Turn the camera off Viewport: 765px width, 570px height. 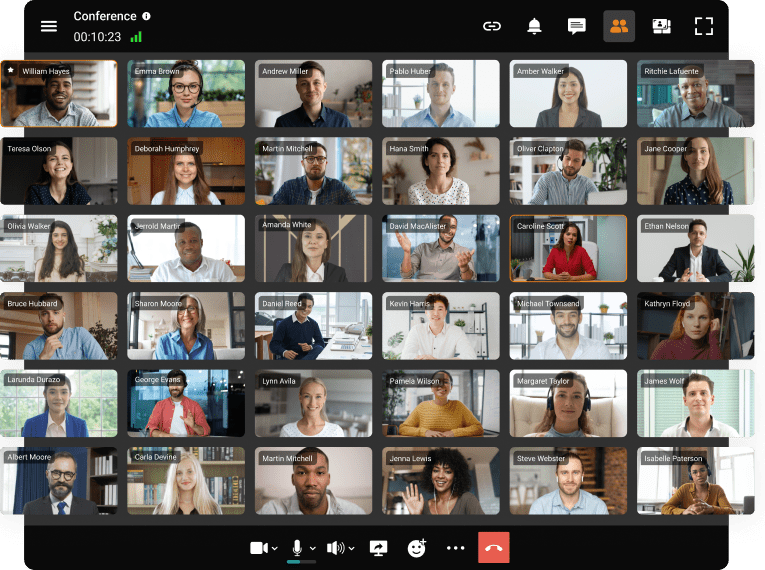pyautogui.click(x=259, y=548)
